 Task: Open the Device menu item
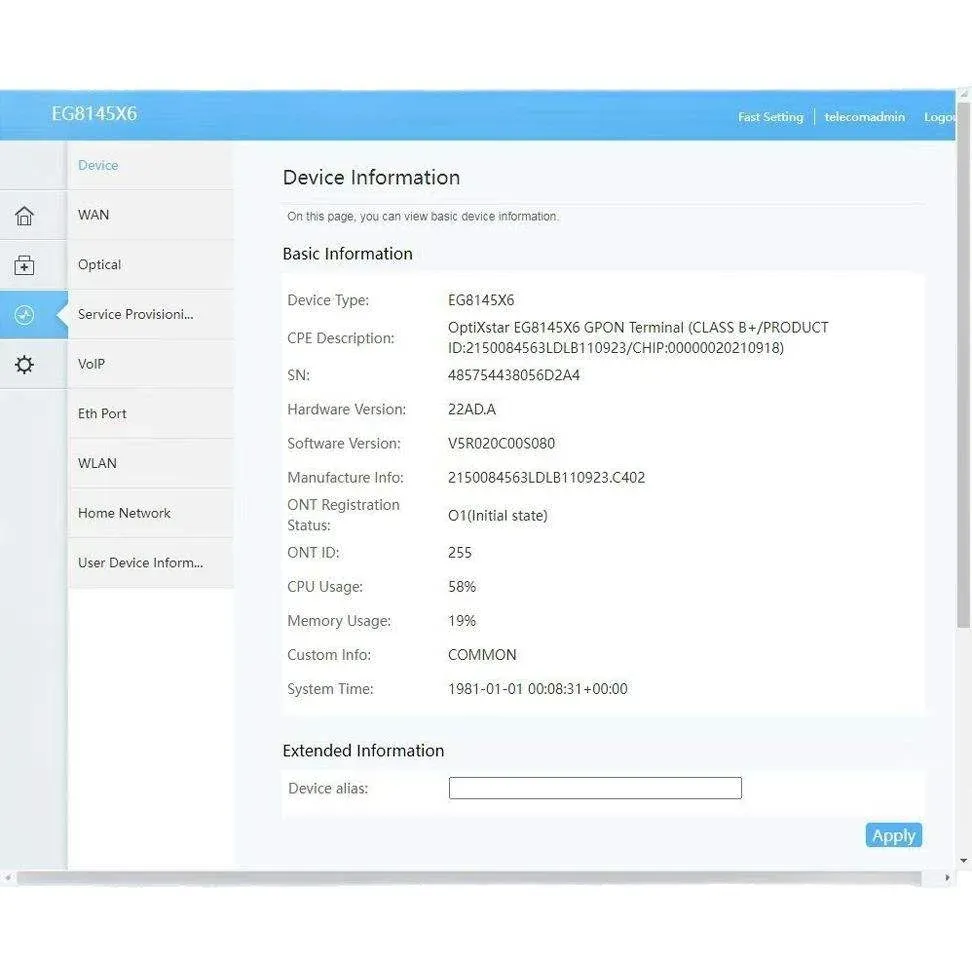point(98,165)
